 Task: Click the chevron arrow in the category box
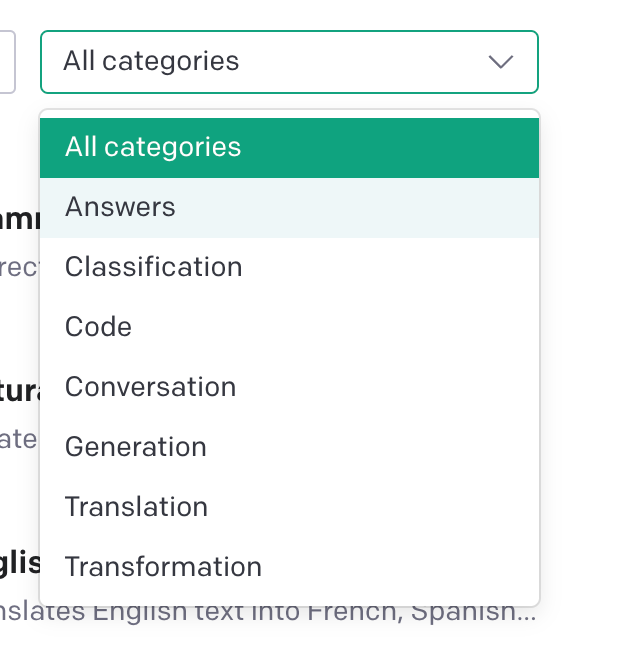[500, 62]
